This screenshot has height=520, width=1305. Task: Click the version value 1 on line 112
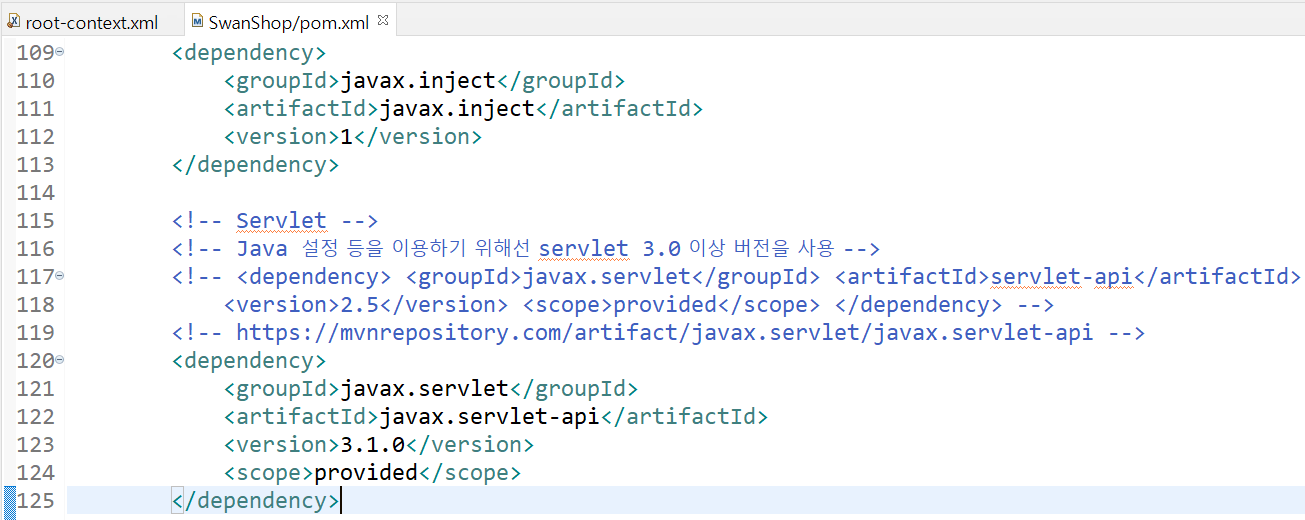347,136
